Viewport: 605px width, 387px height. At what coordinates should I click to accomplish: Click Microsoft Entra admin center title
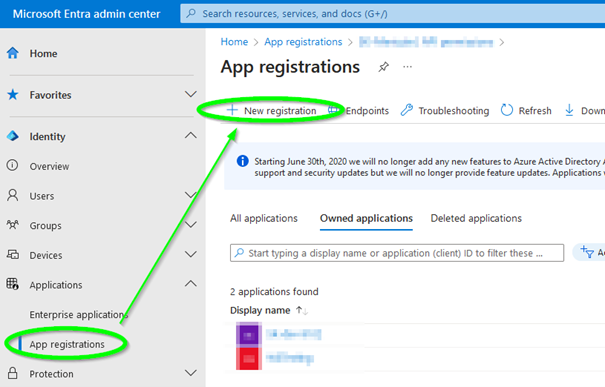coord(86,14)
